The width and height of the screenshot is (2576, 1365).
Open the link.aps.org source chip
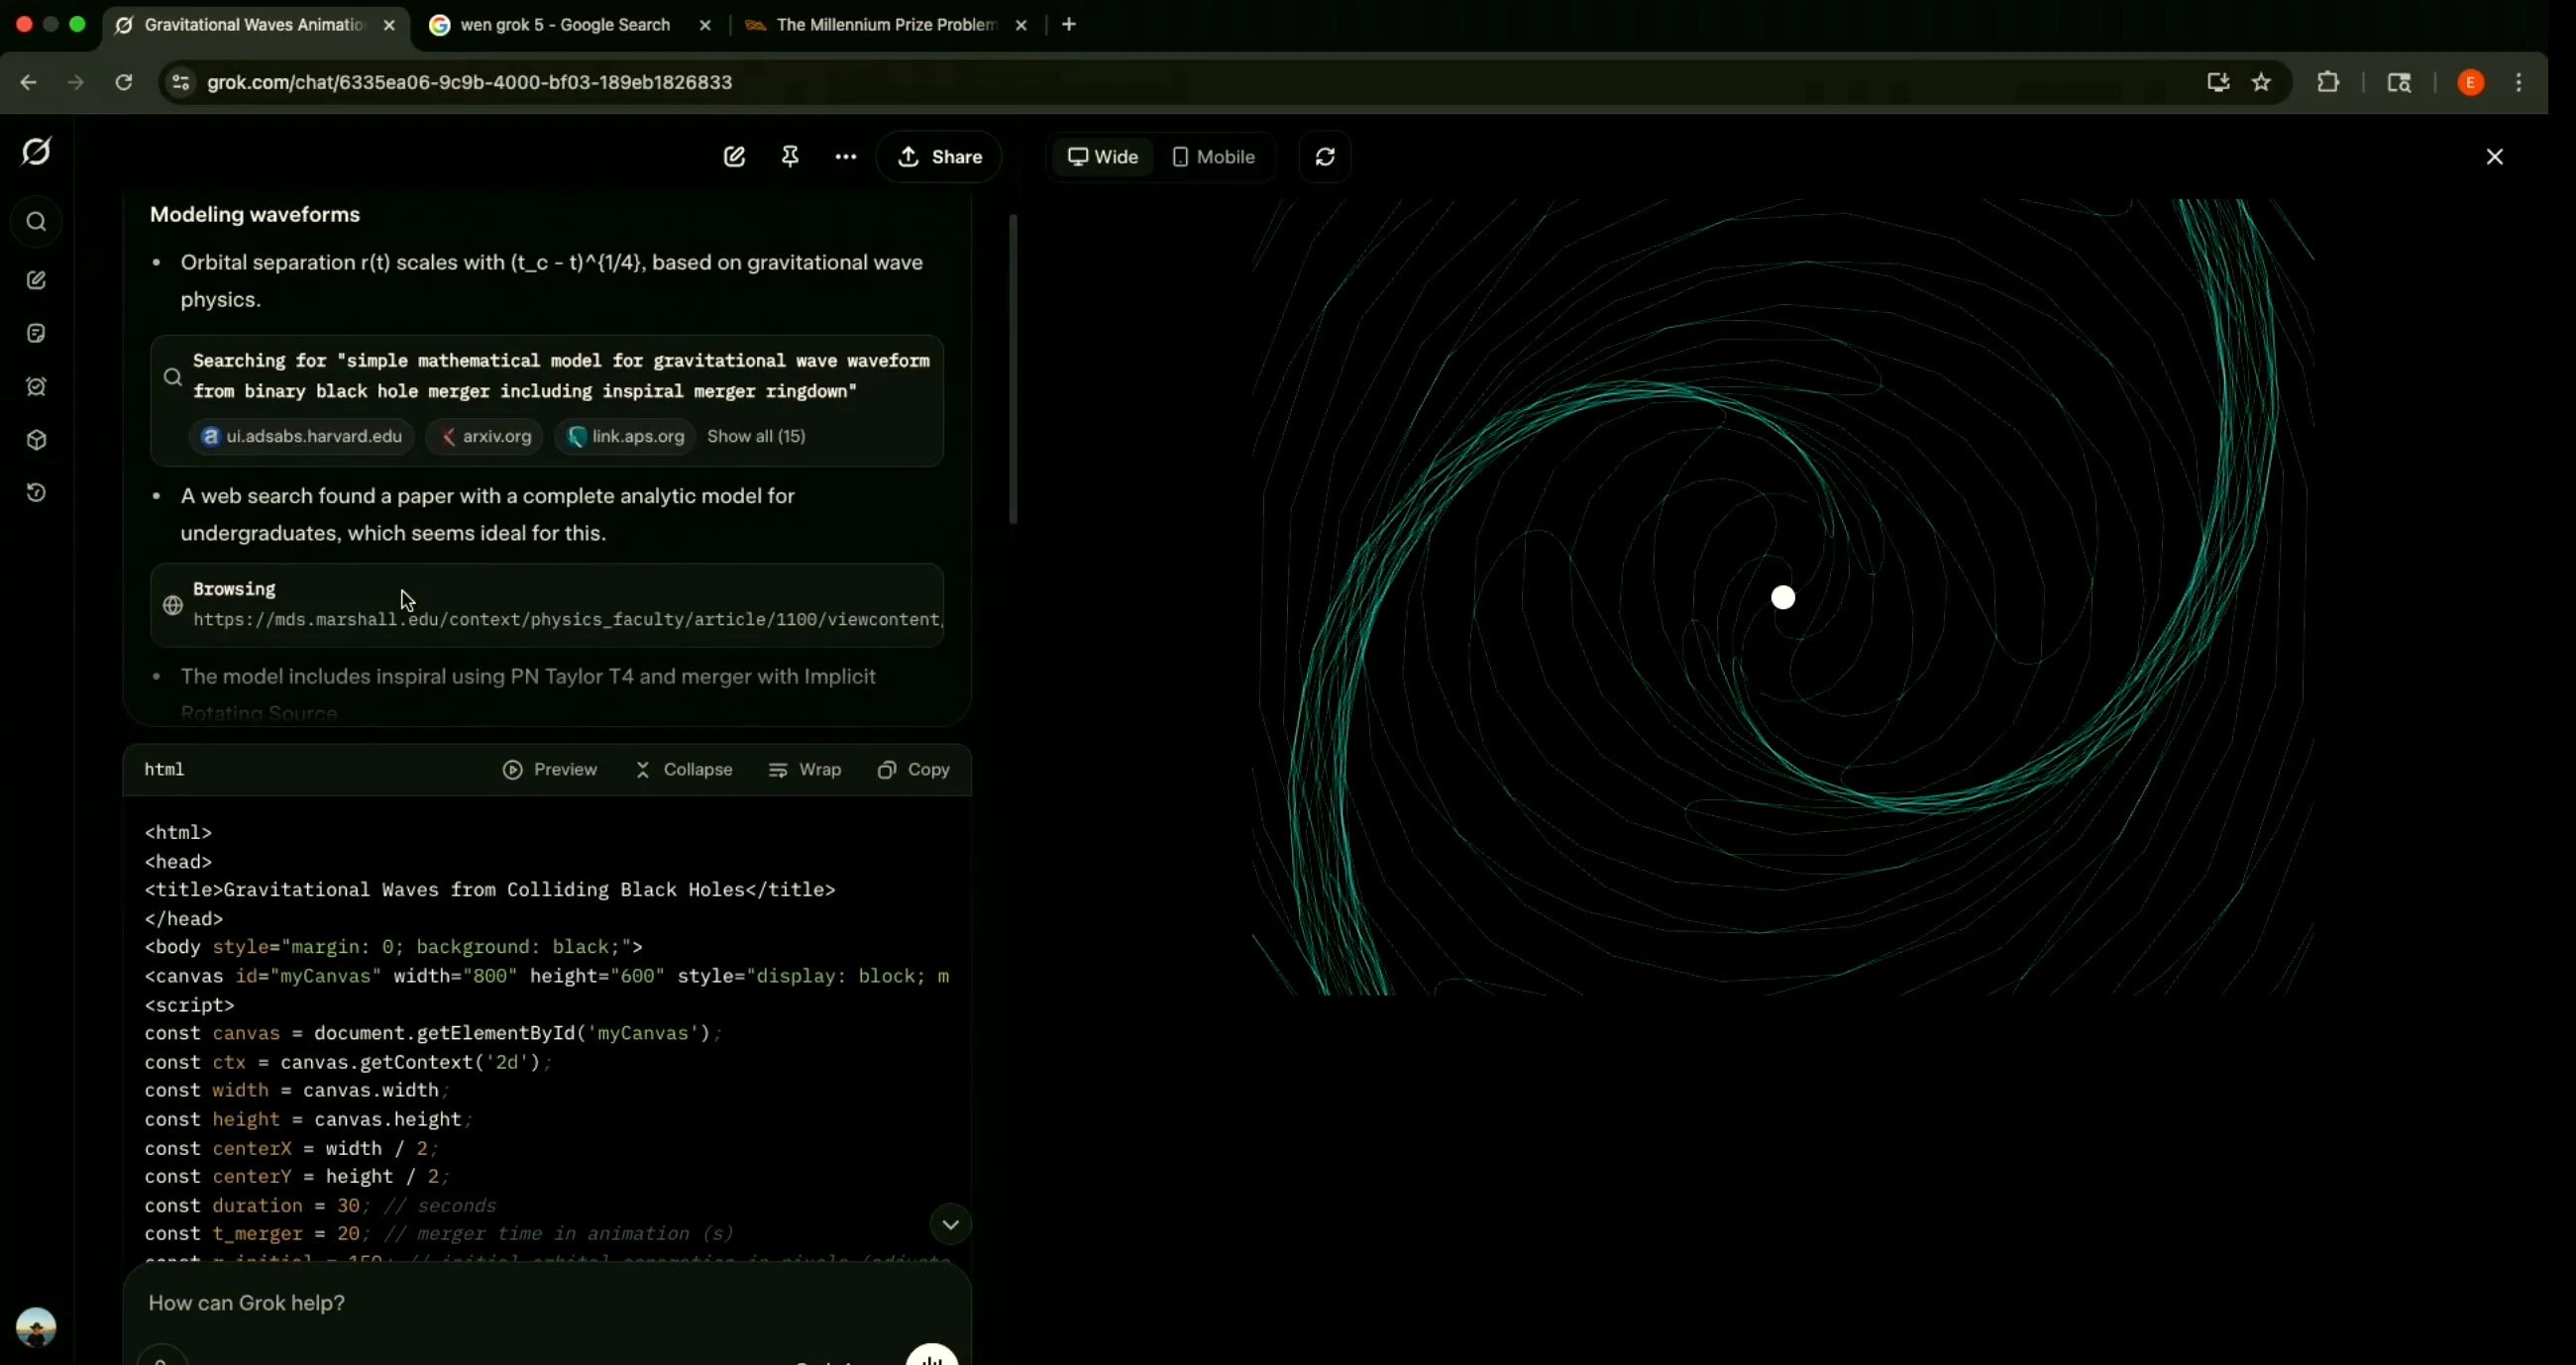625,437
